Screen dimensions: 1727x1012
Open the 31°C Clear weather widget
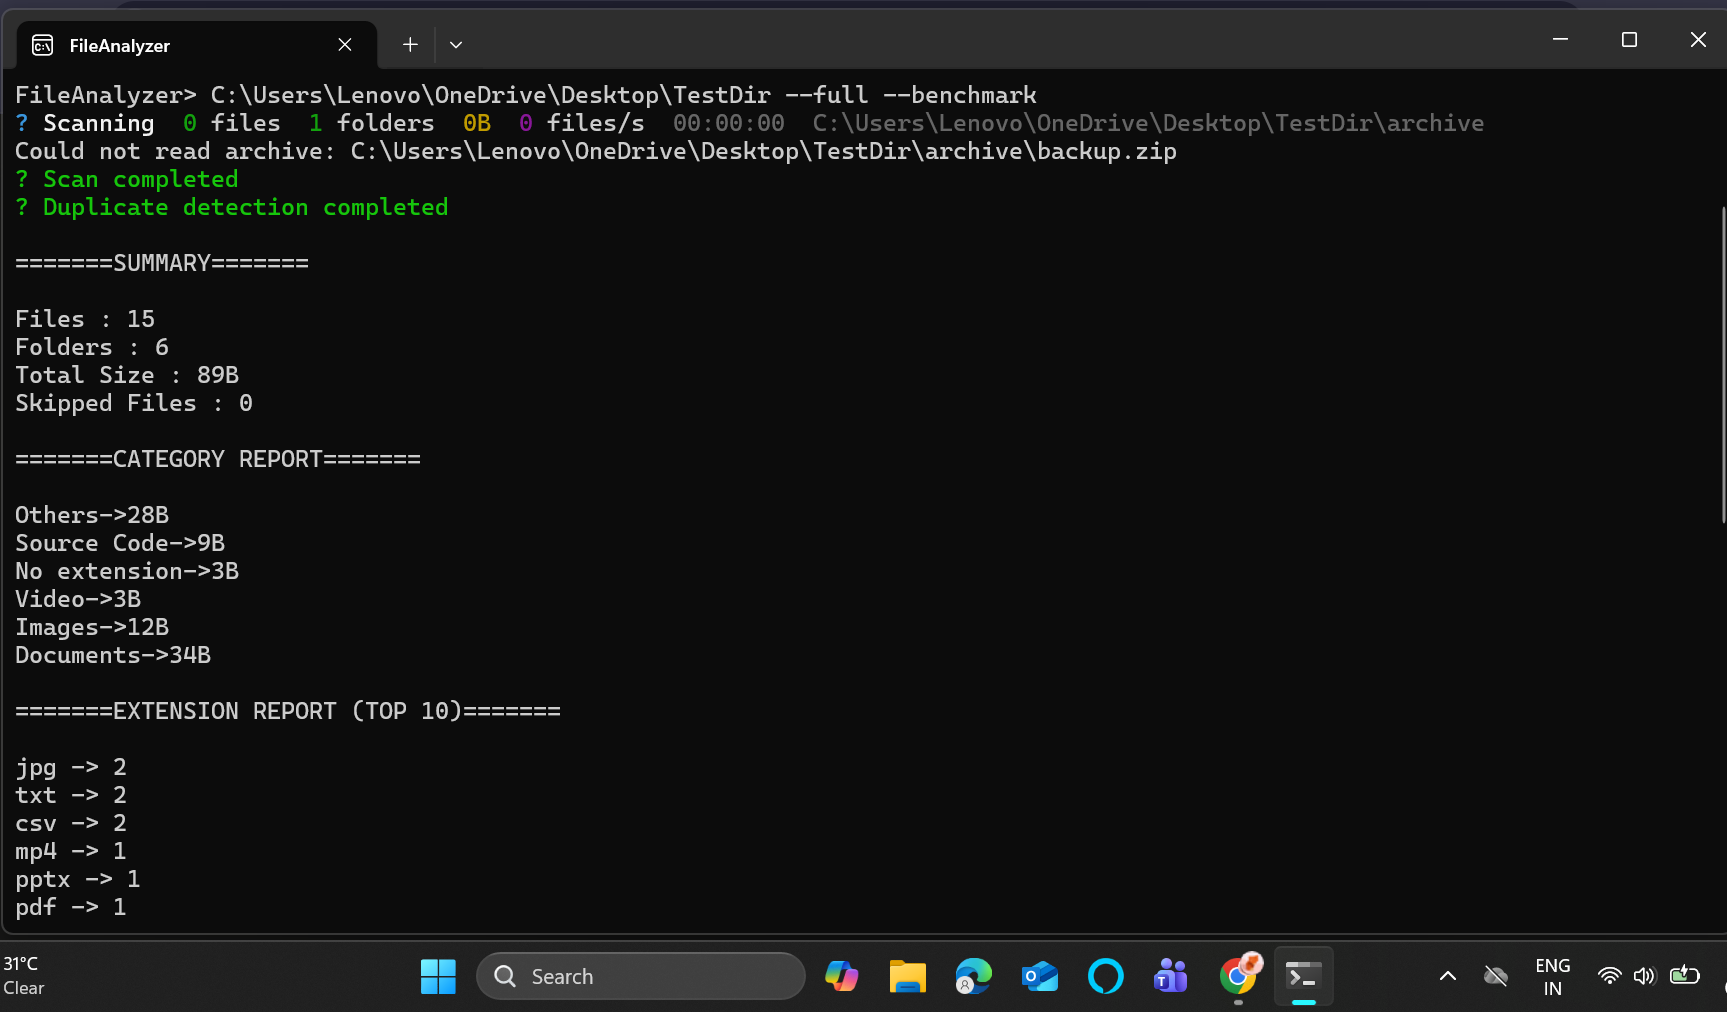click(x=25, y=976)
